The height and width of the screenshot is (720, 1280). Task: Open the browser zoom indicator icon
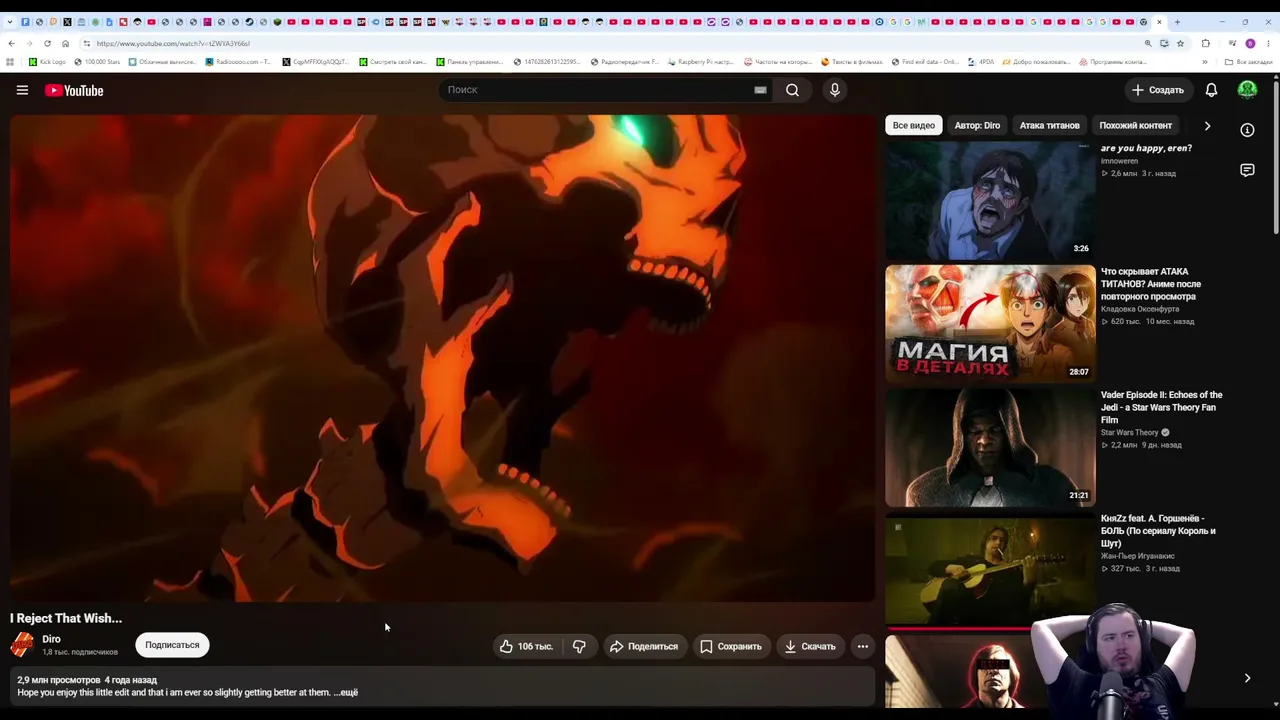point(1148,43)
